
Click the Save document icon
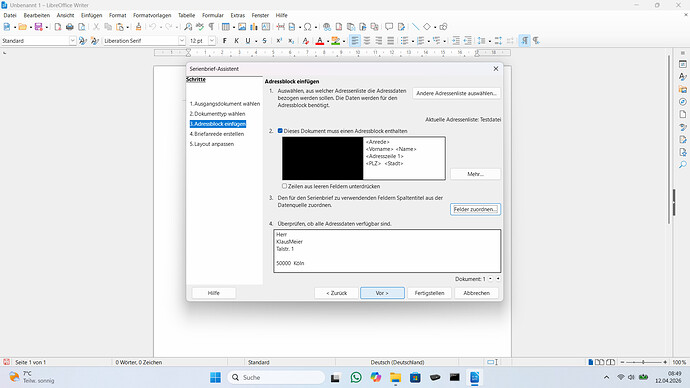coord(39,27)
